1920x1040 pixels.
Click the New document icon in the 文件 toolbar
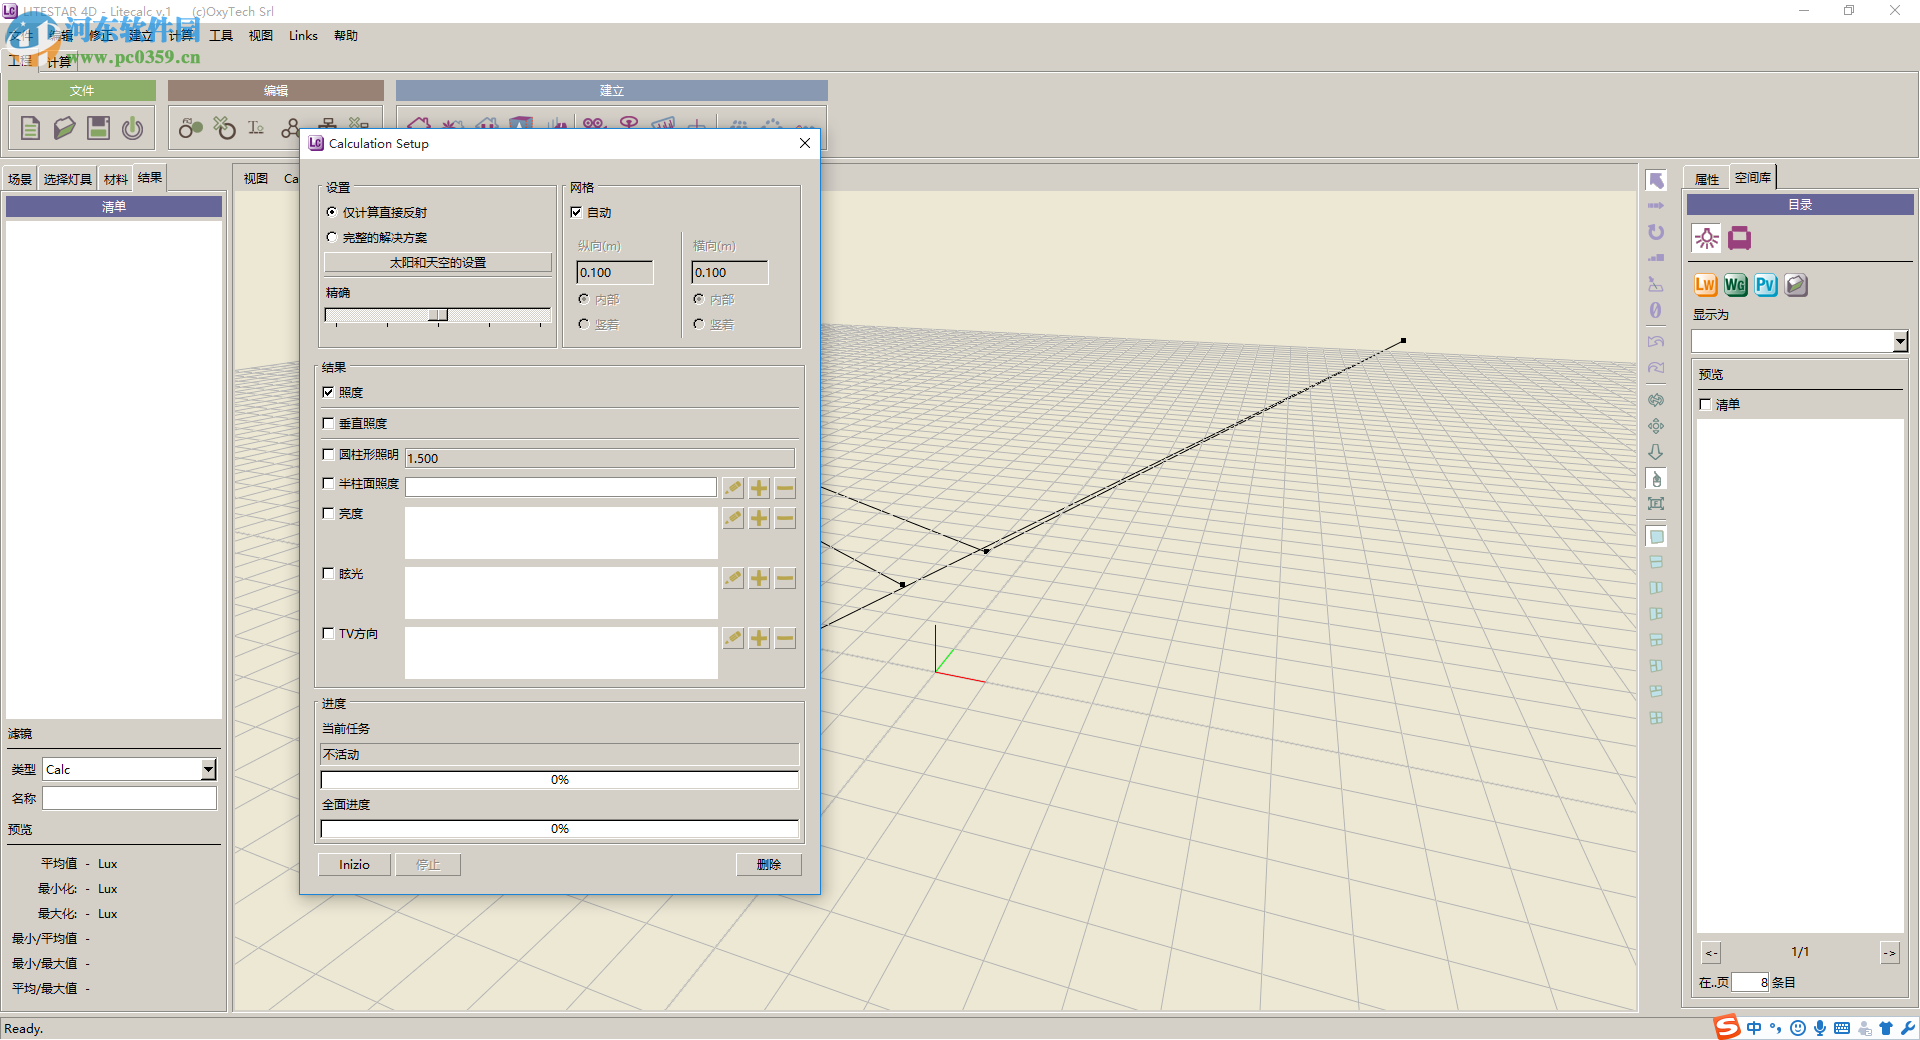[x=30, y=128]
